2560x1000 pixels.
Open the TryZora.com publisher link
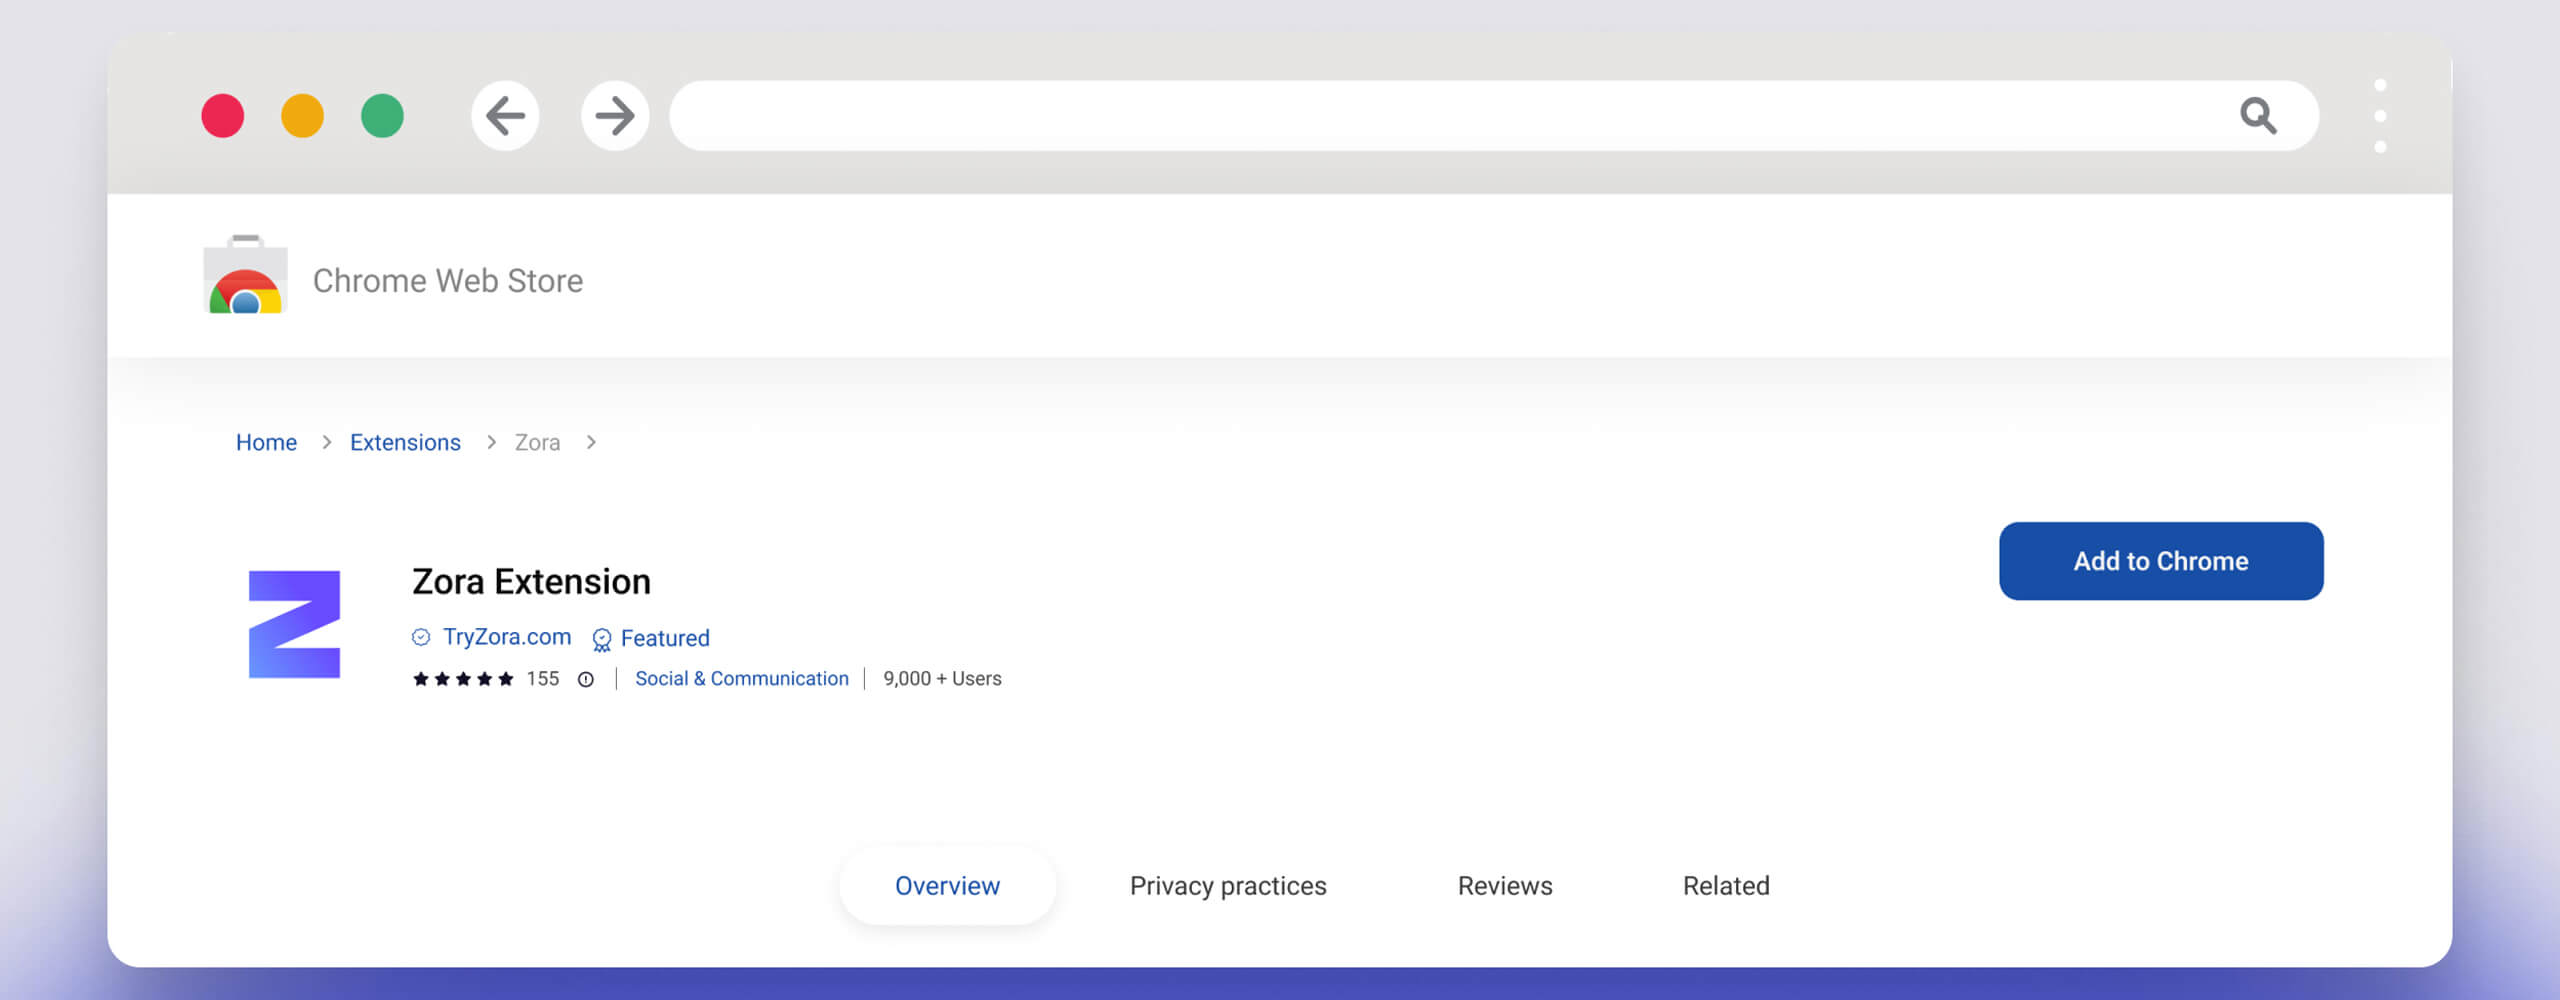(507, 637)
